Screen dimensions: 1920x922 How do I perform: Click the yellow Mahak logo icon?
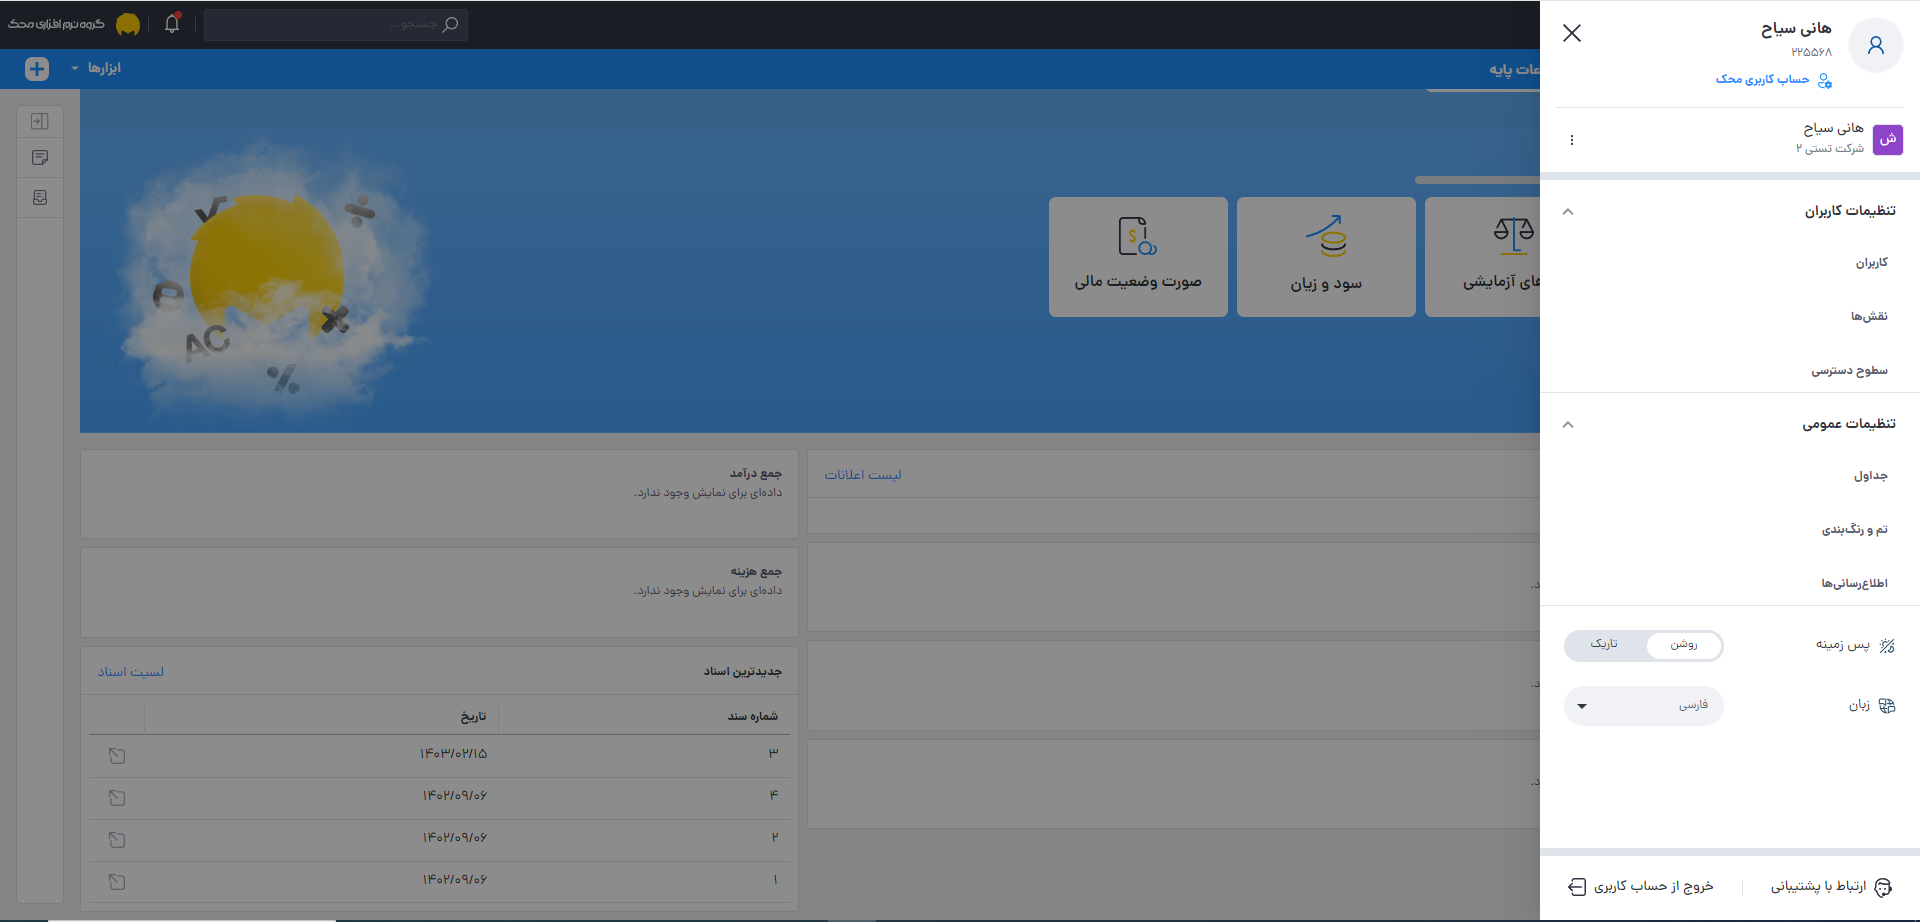pyautogui.click(x=128, y=24)
